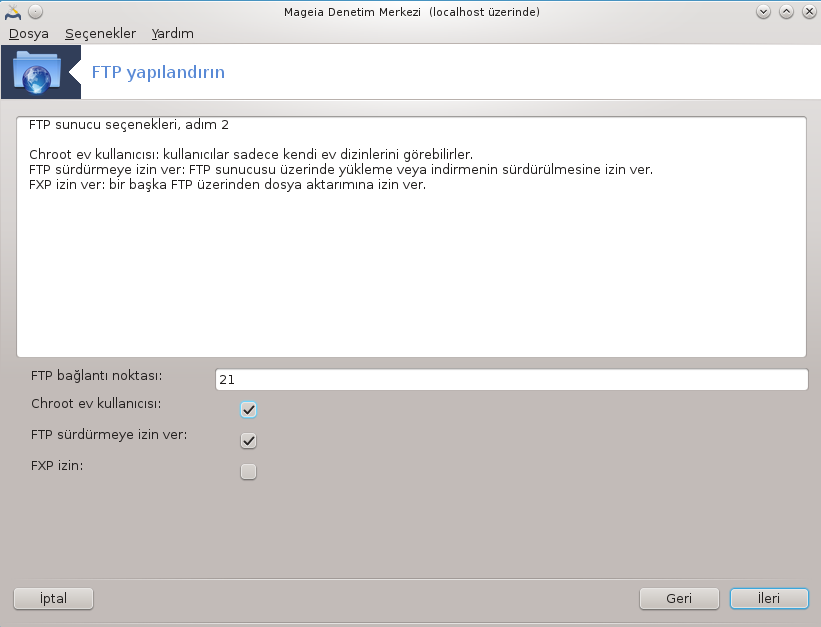Click the 'FTP yapılandırın' heading

click(x=158, y=72)
